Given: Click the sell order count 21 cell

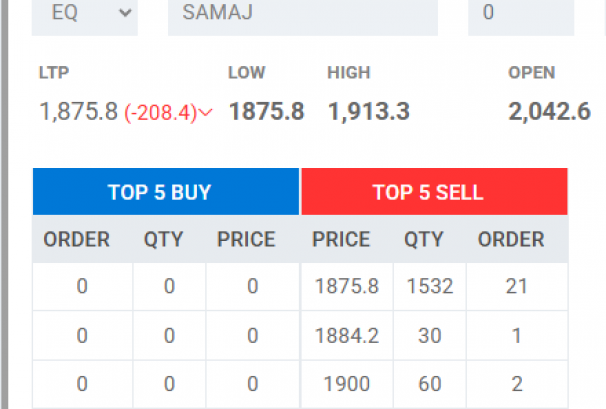Looking at the screenshot, I should tap(516, 287).
